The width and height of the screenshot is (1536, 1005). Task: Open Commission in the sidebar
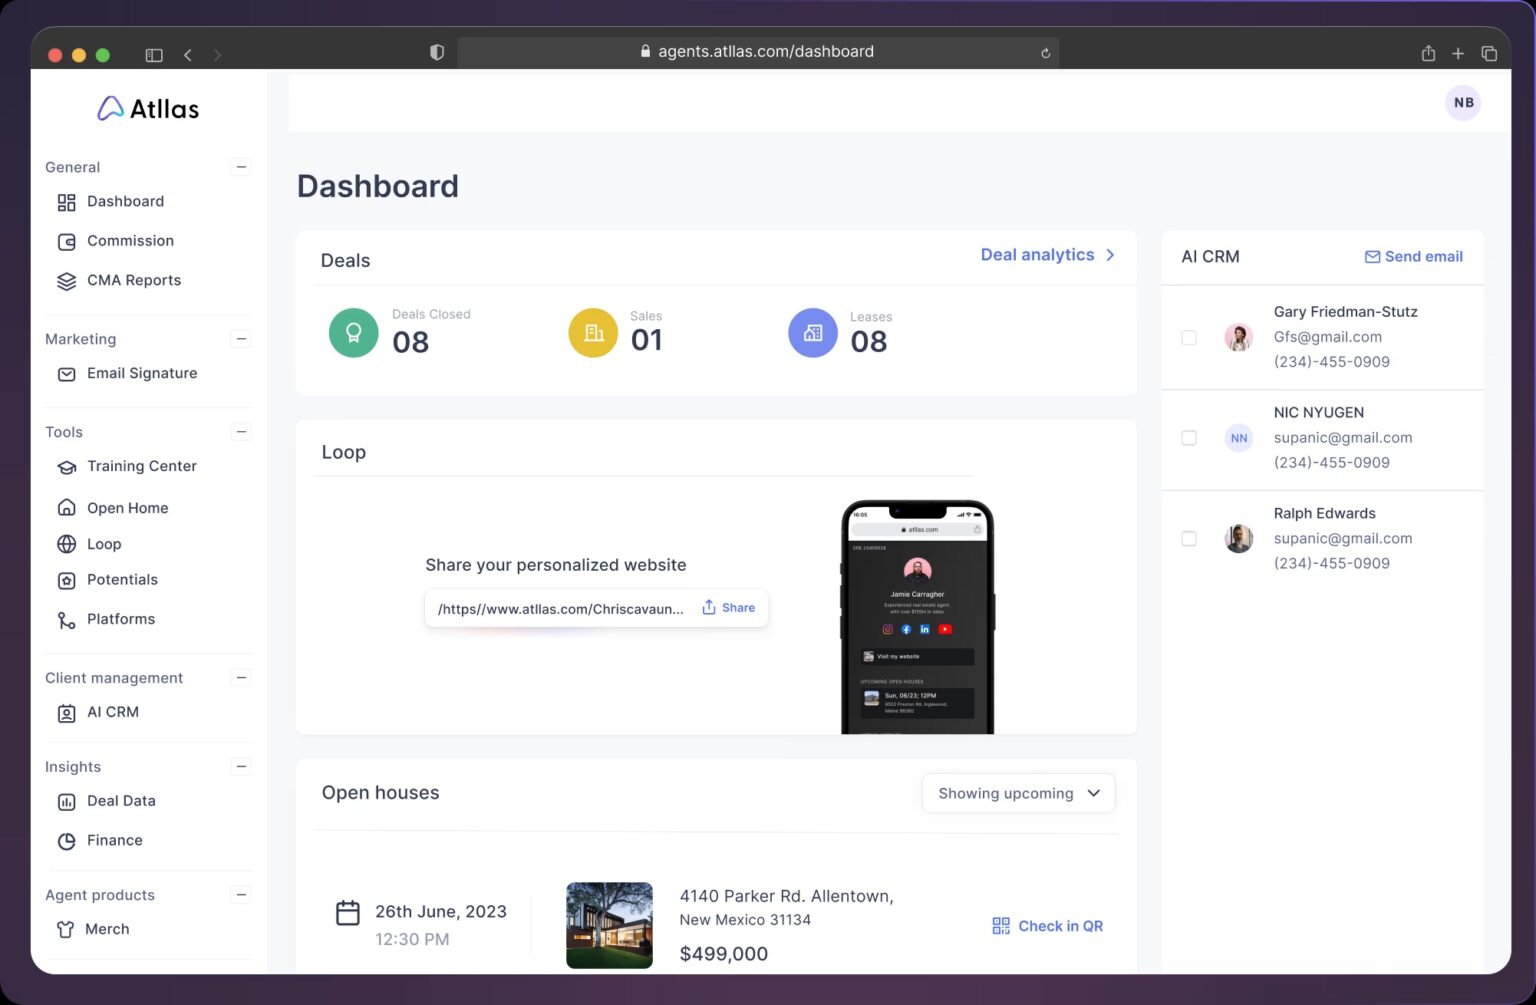[130, 241]
